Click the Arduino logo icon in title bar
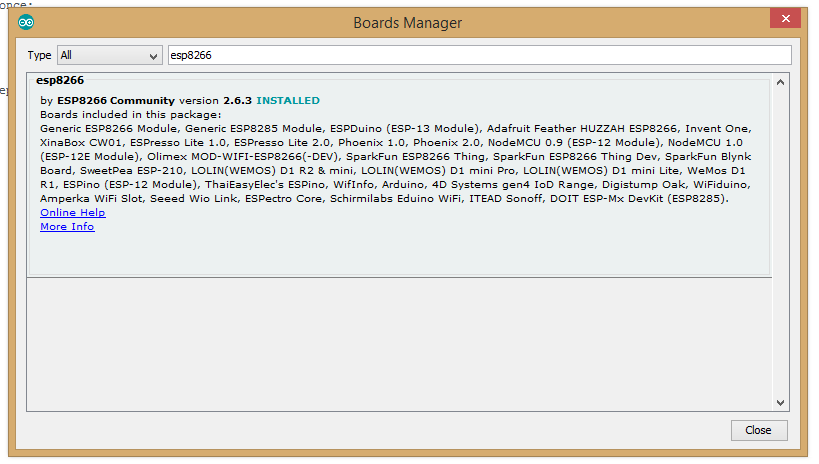The width and height of the screenshot is (819, 464). (26, 22)
